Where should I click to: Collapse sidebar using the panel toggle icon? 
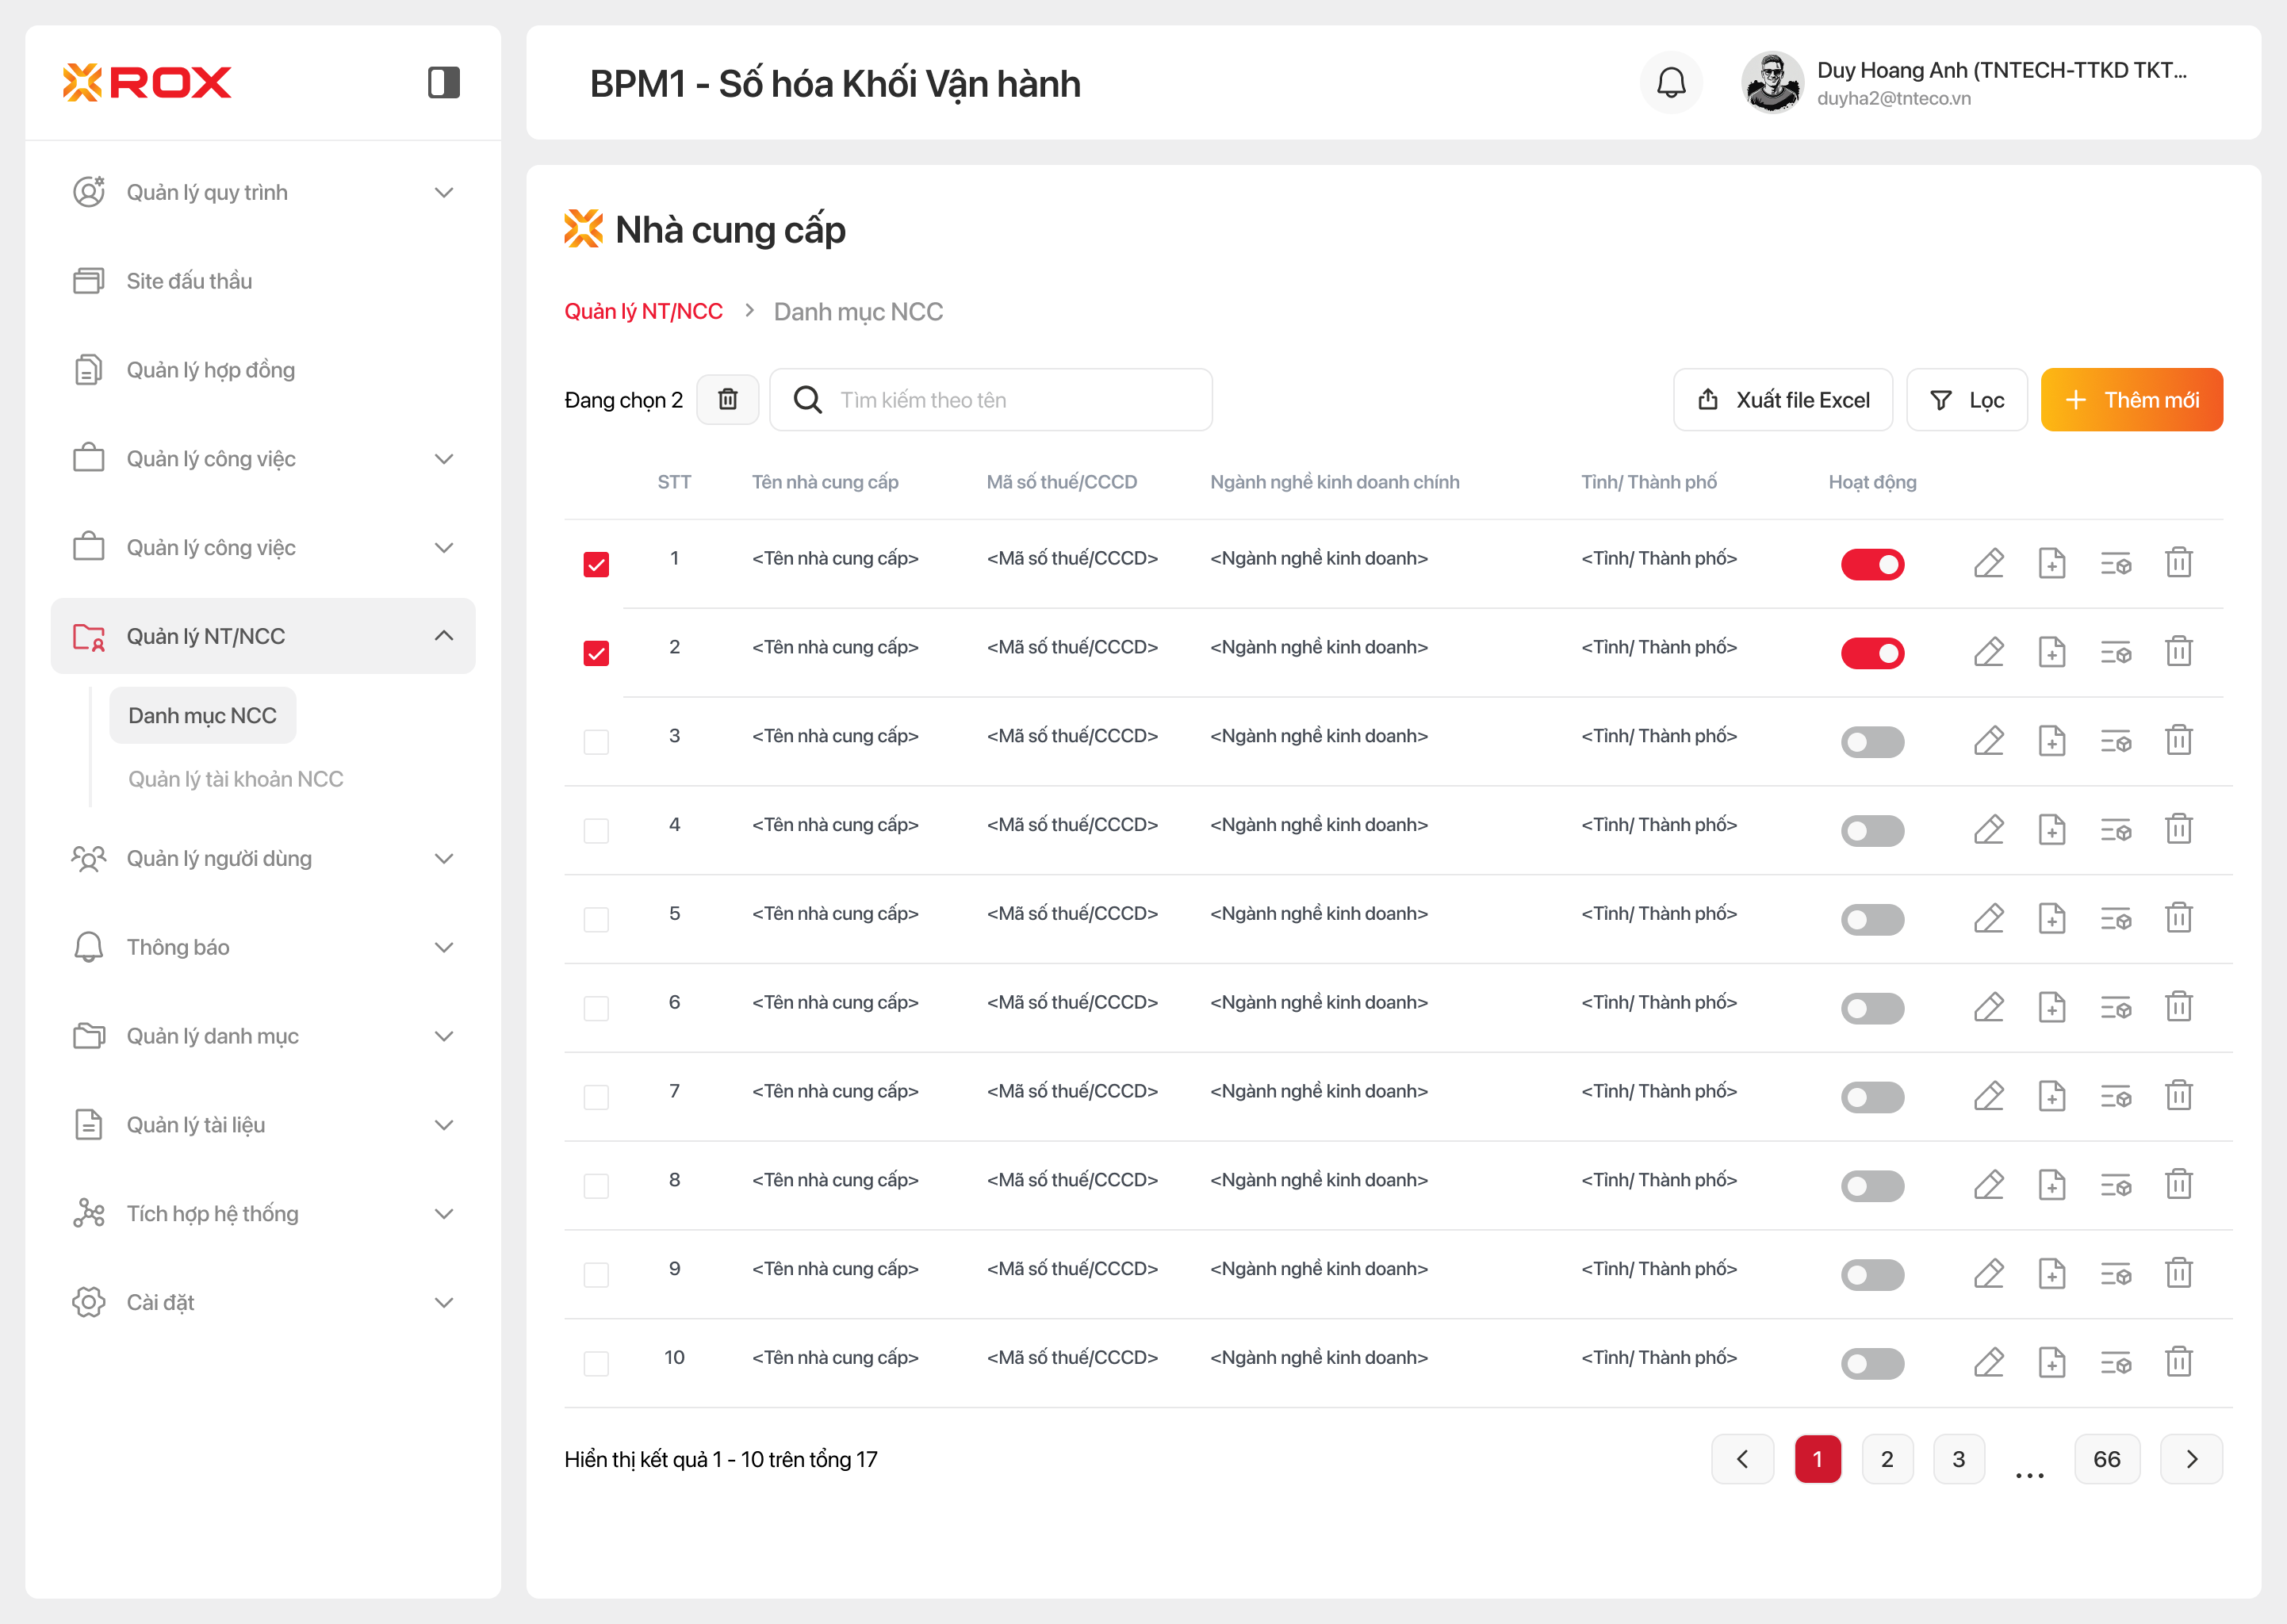coord(443,83)
